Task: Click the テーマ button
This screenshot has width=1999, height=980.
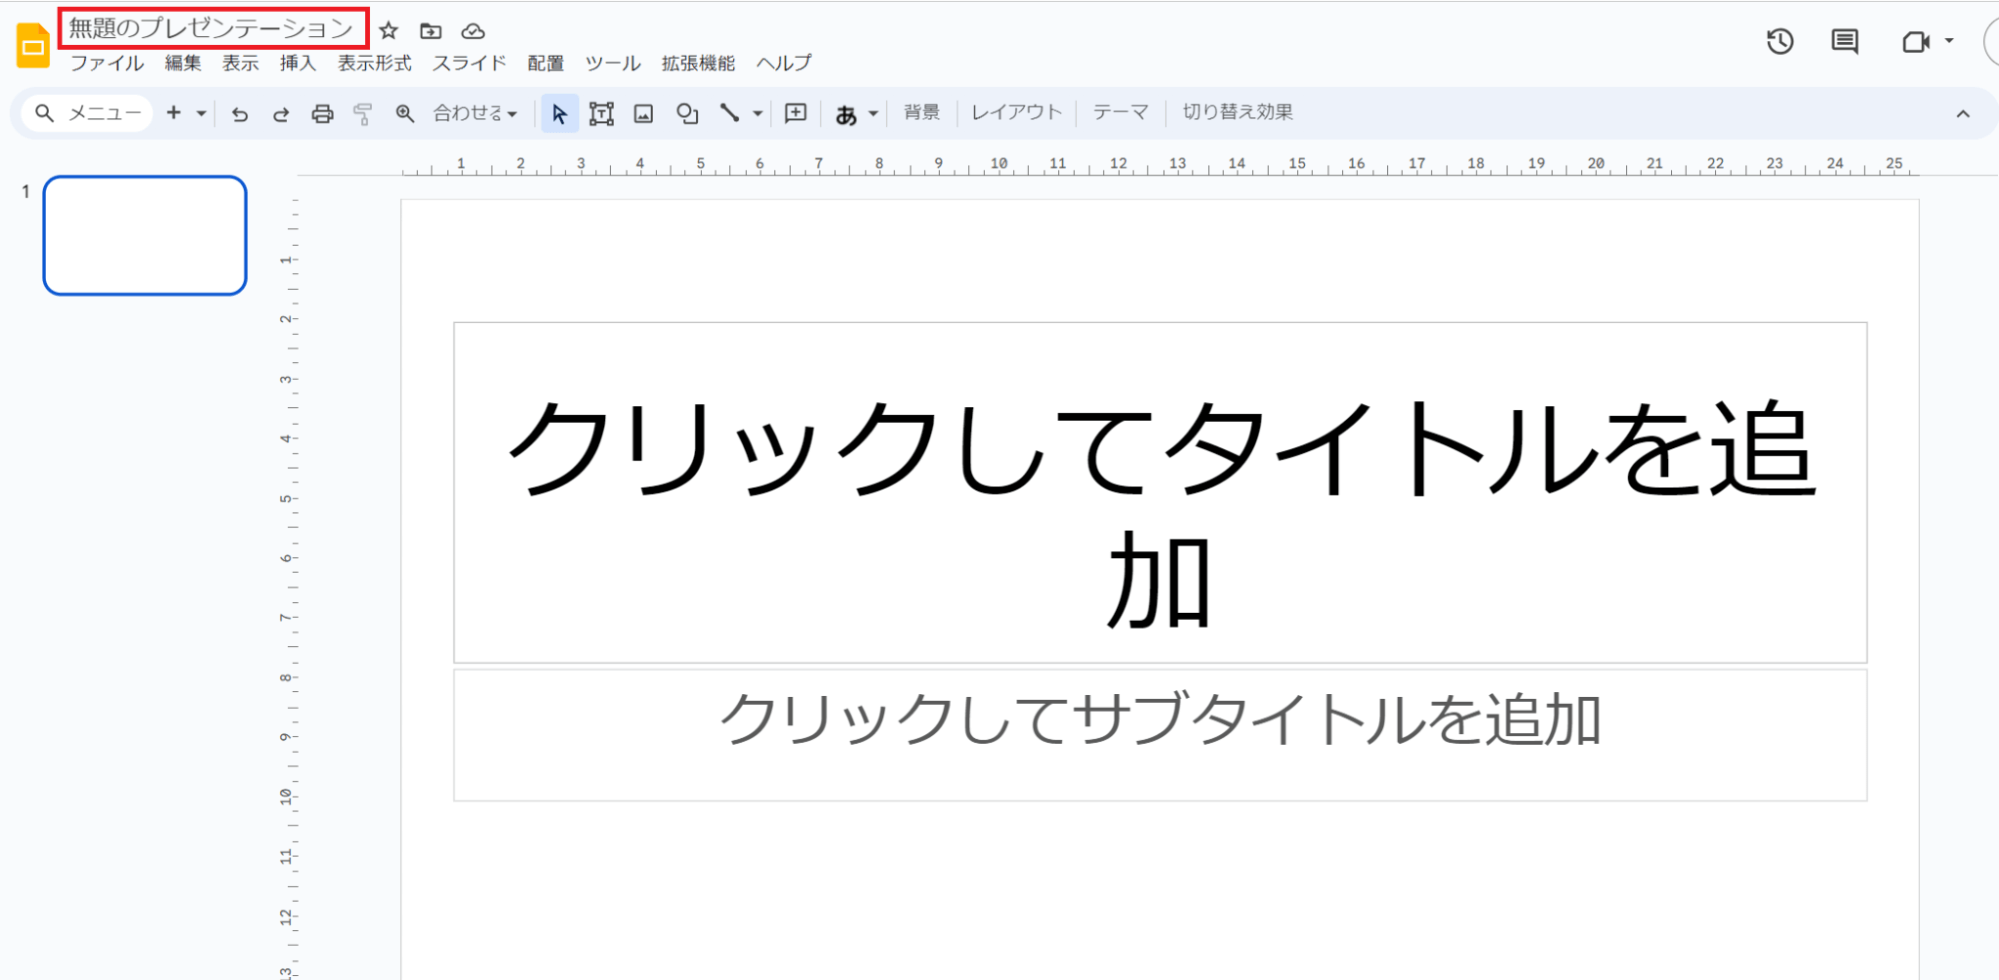Action: coord(1120,112)
